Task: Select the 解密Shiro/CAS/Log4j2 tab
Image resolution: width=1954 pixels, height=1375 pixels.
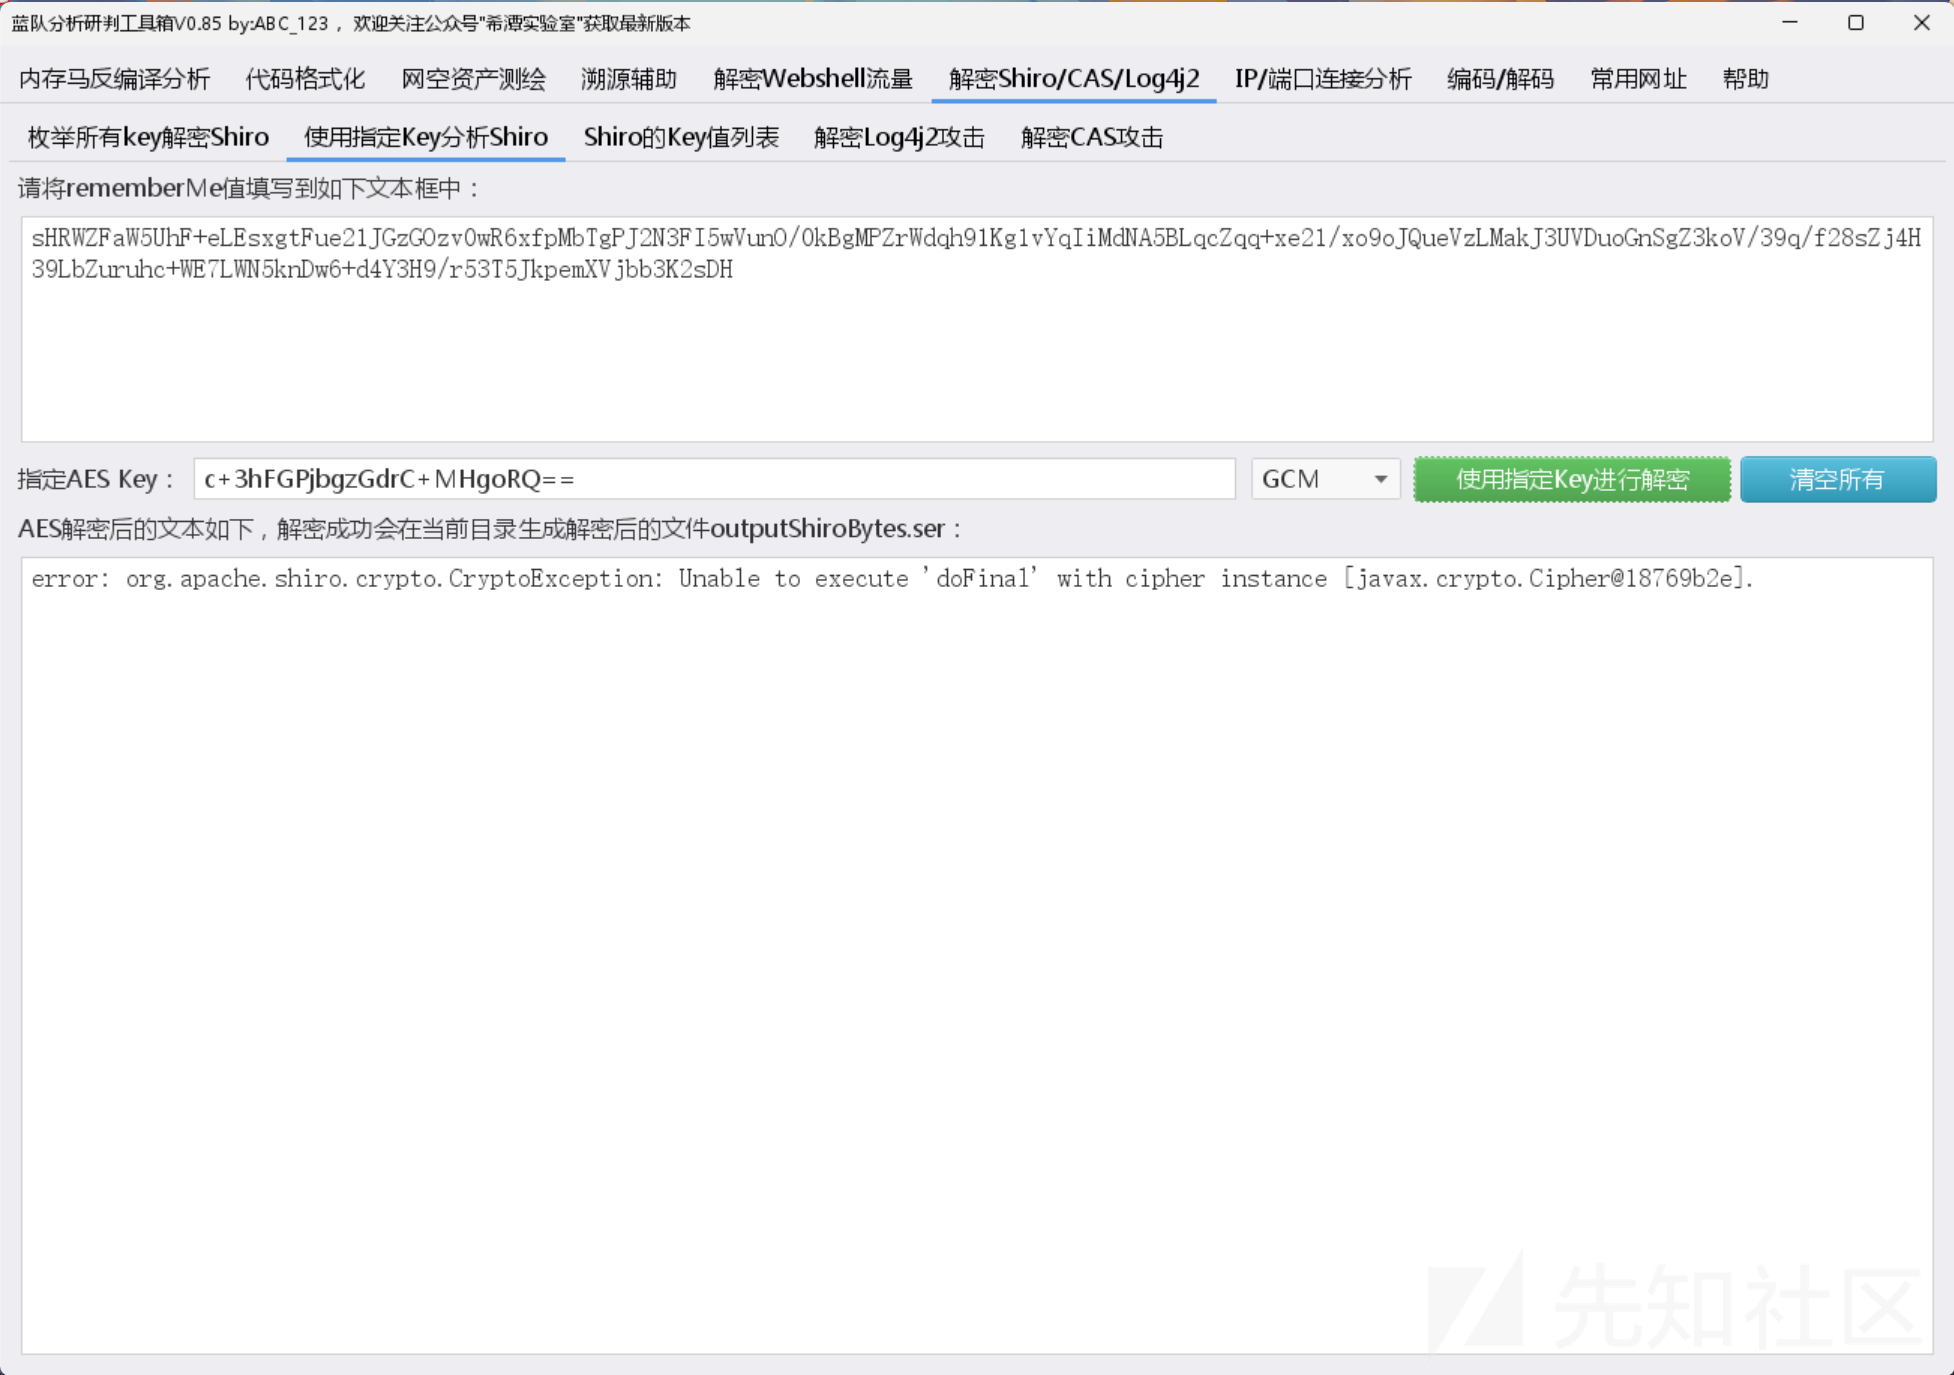Action: tap(1074, 79)
